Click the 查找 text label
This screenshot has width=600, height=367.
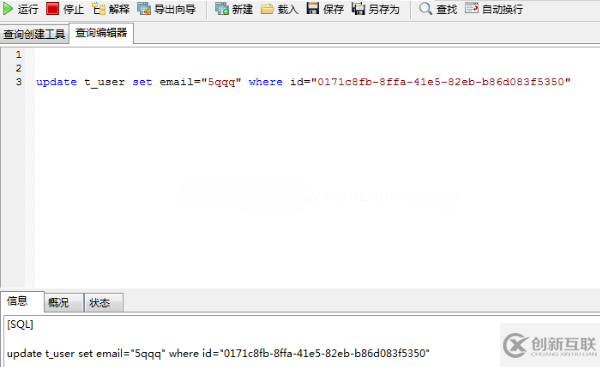pyautogui.click(x=447, y=9)
